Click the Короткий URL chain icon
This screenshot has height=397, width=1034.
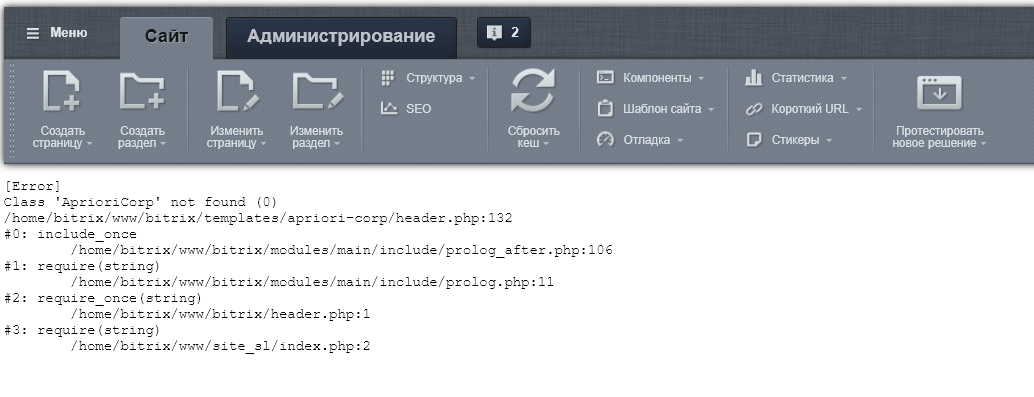753,109
